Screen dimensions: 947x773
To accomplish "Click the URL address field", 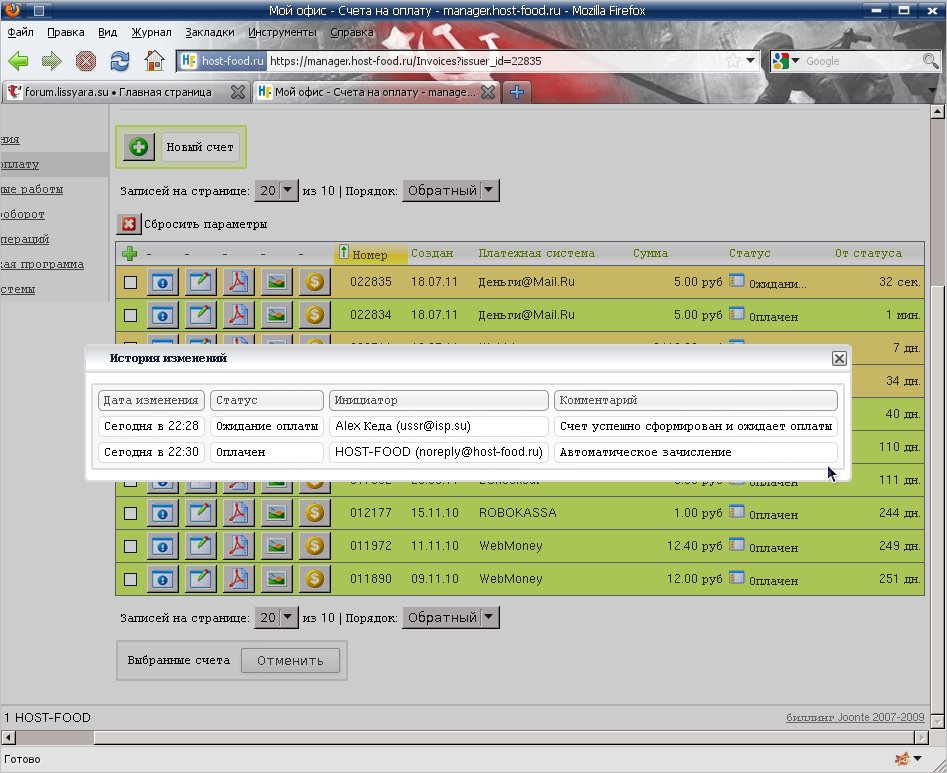I will (495, 61).
